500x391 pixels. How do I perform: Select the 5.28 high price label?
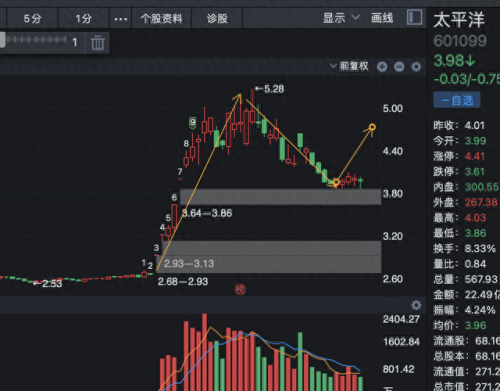[270, 89]
